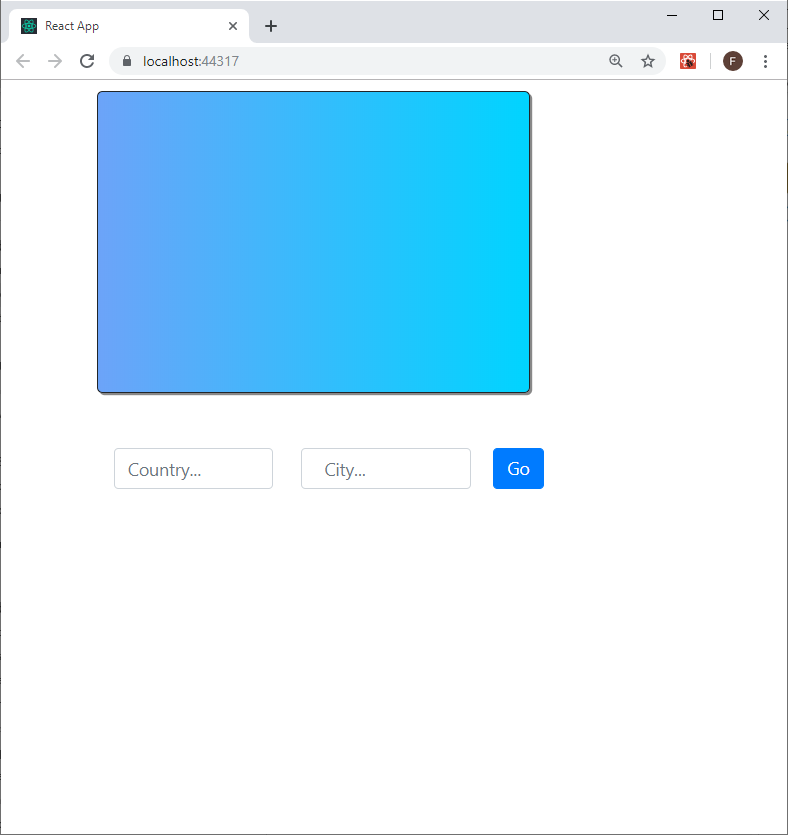Click the browser back arrow
The height and width of the screenshot is (835, 788).
point(23,61)
